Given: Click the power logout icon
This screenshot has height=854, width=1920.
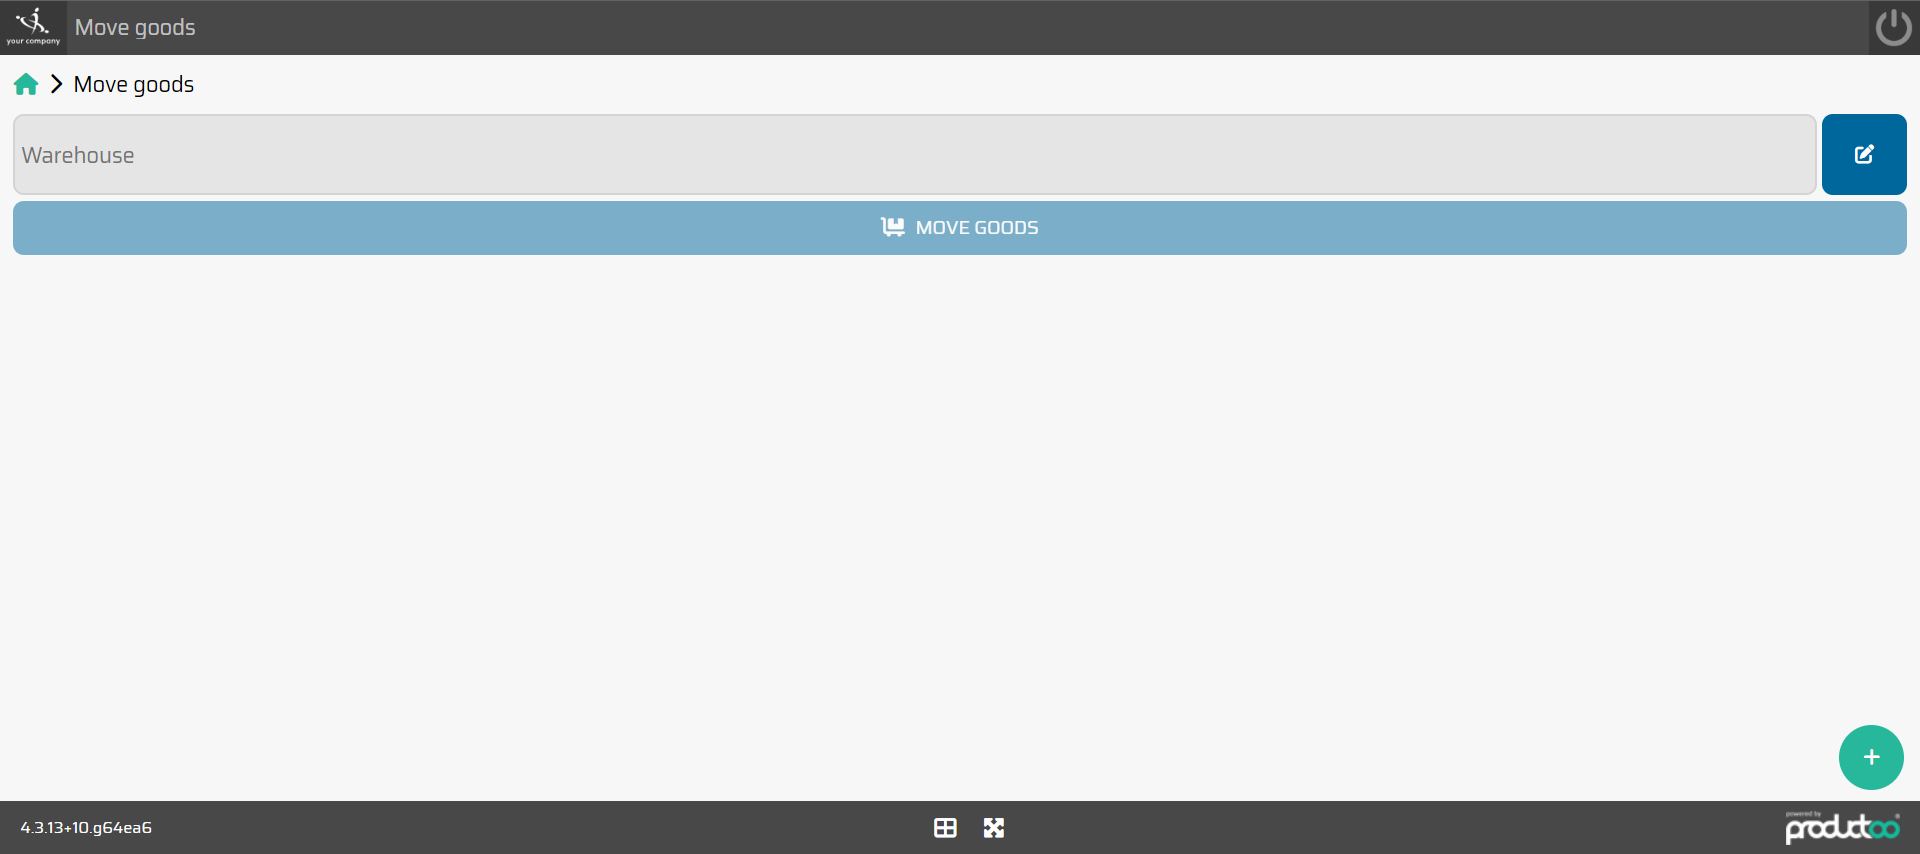Looking at the screenshot, I should [x=1894, y=27].
